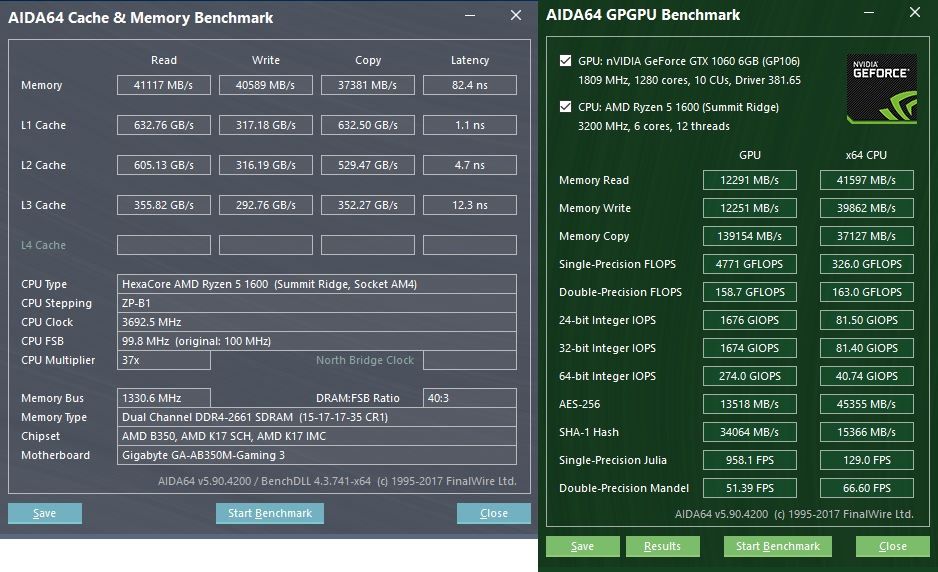Start Benchmark in Cache & Memory window
Viewport: 938px width, 572px height.
click(x=270, y=513)
